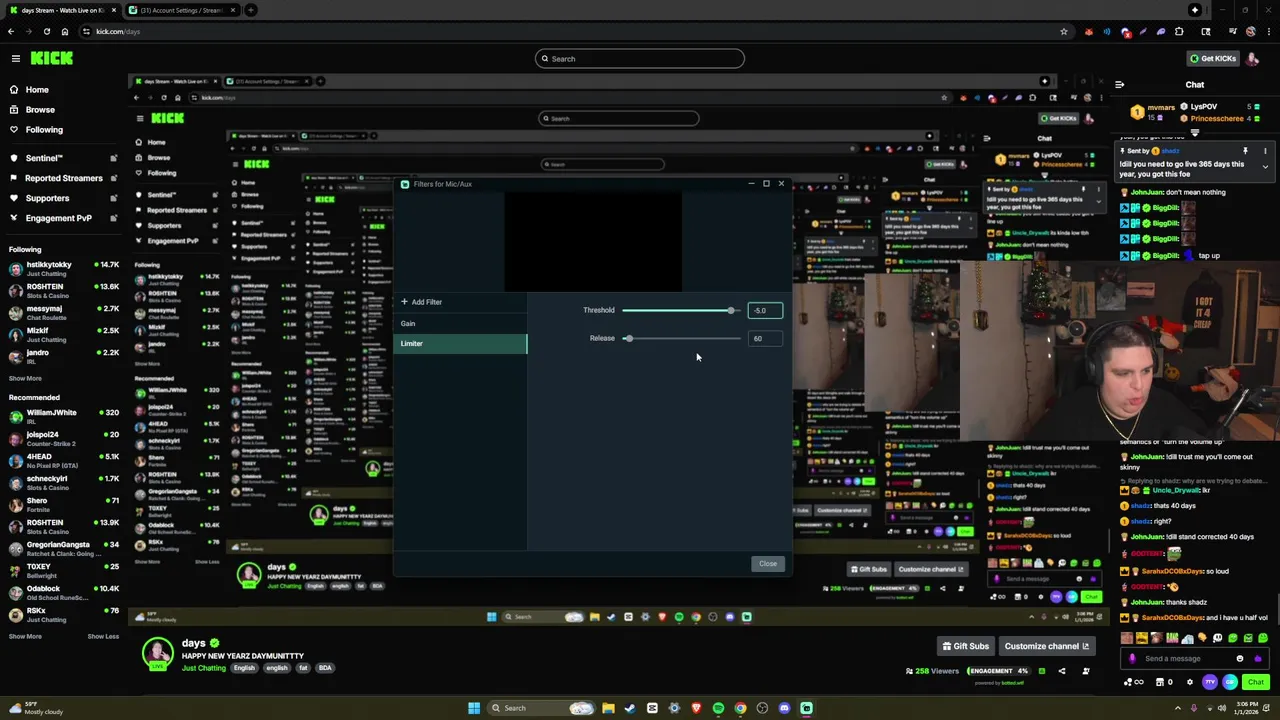Click Close in the Filters for Mic/Aux window
Screen dimensions: 1280x720
(767, 564)
